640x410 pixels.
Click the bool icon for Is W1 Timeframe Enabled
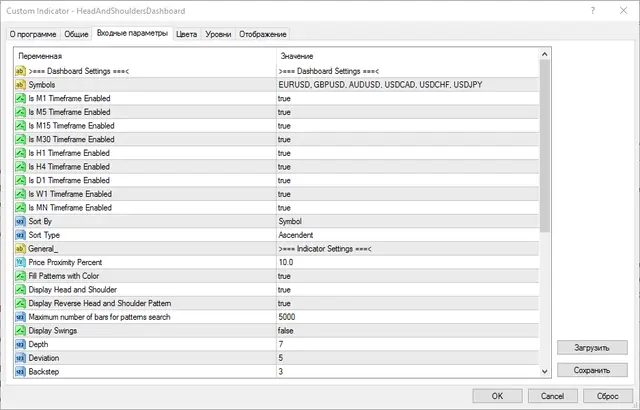click(x=20, y=194)
